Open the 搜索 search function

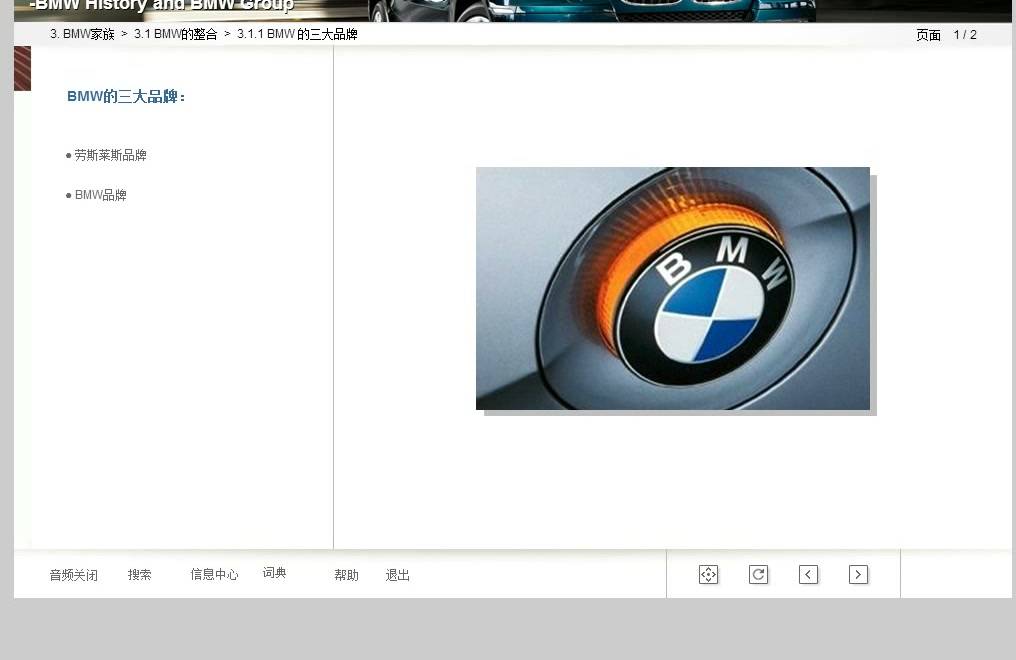pos(139,575)
